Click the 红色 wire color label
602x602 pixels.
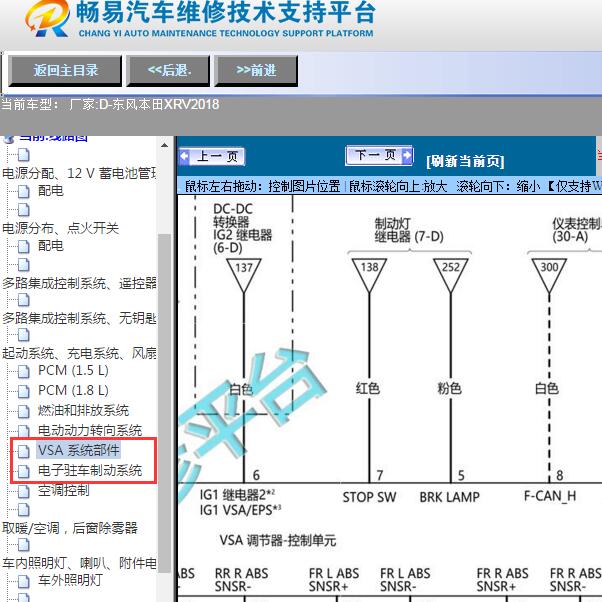pyautogui.click(x=368, y=388)
